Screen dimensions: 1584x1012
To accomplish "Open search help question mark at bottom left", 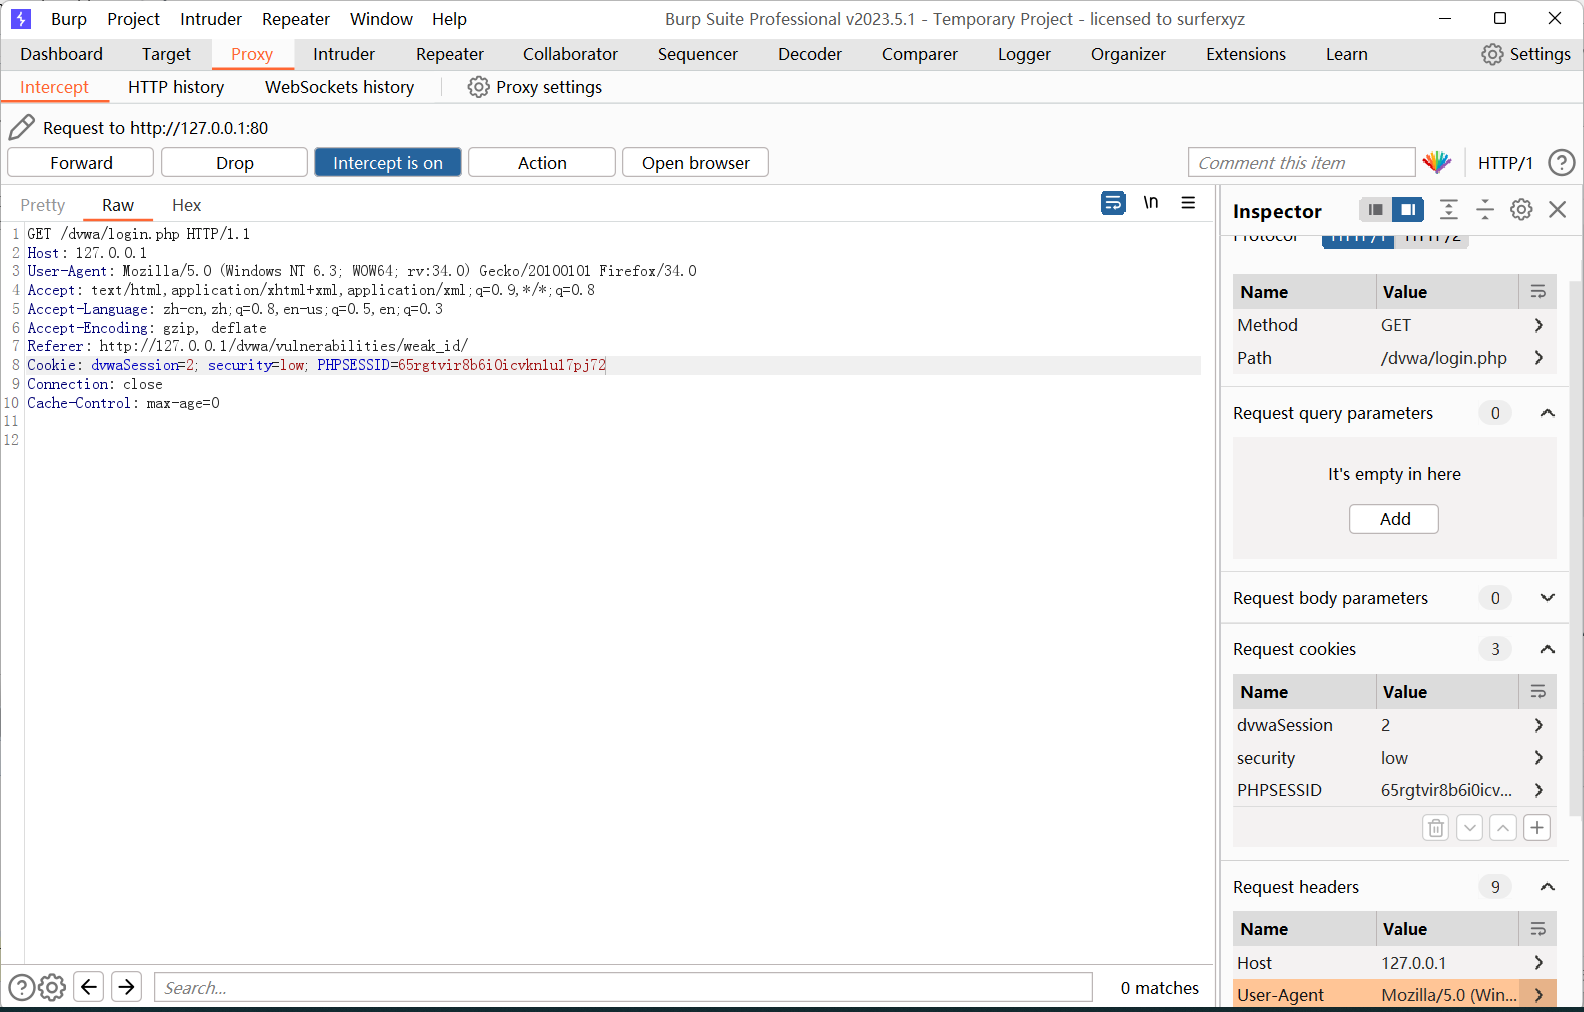I will coord(21,987).
